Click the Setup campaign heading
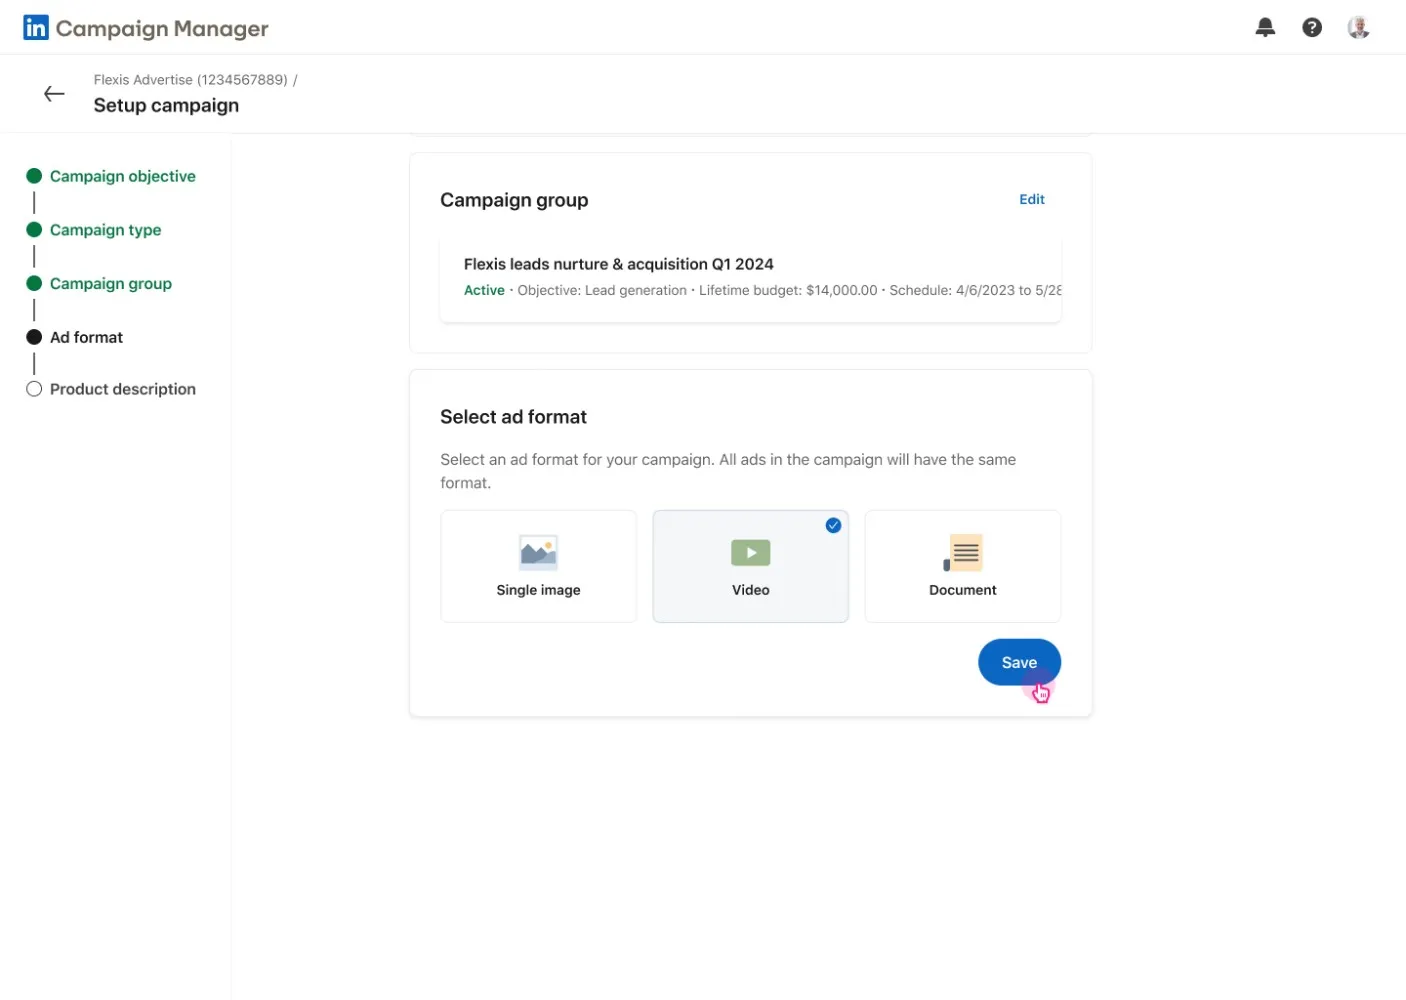 (x=166, y=105)
